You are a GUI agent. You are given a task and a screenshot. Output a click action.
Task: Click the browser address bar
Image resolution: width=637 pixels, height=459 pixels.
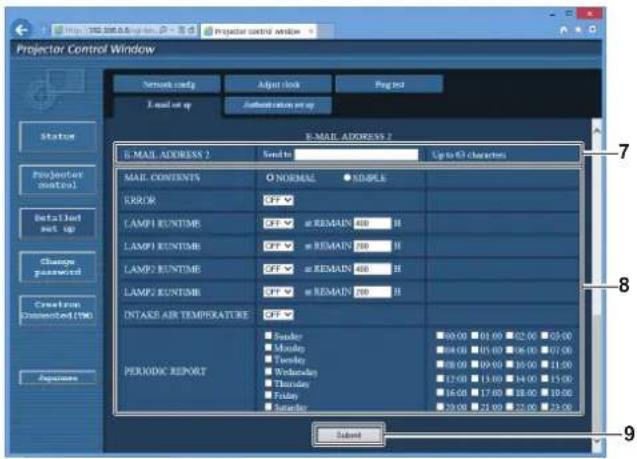(125, 30)
